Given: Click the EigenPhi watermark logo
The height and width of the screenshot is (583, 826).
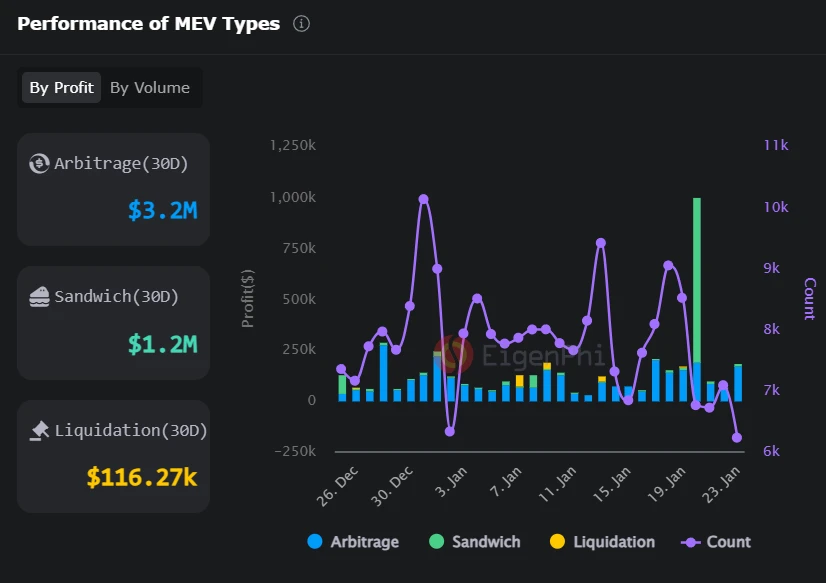Looking at the screenshot, I should [455, 353].
